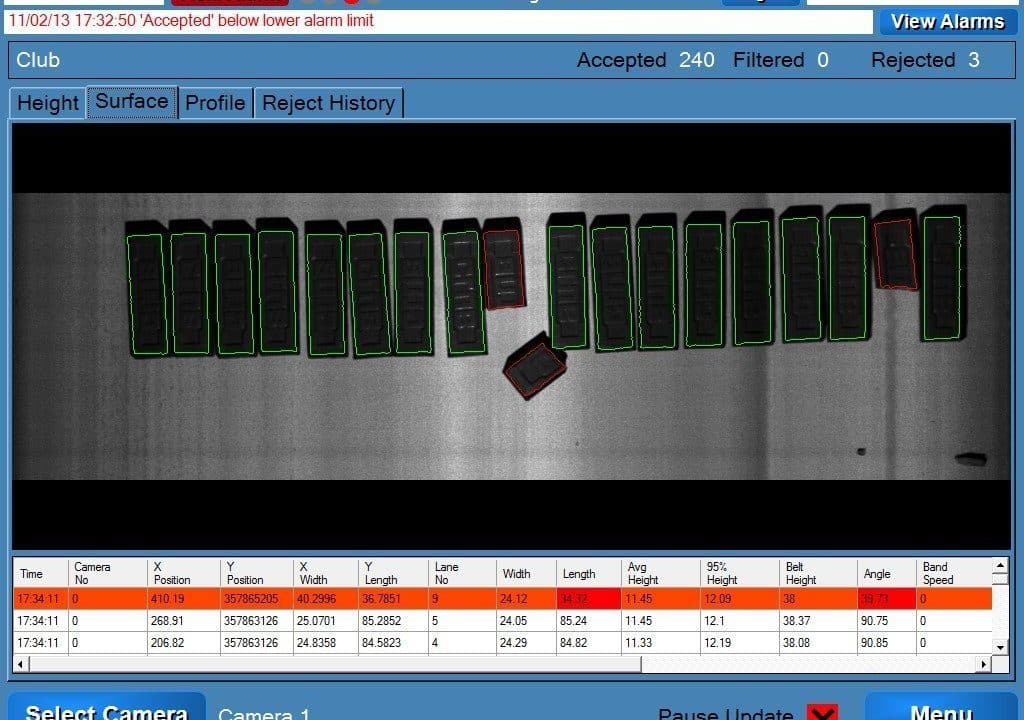Viewport: 1024px width, 720px height.
Task: Click the Angle column header
Action: tap(877, 574)
